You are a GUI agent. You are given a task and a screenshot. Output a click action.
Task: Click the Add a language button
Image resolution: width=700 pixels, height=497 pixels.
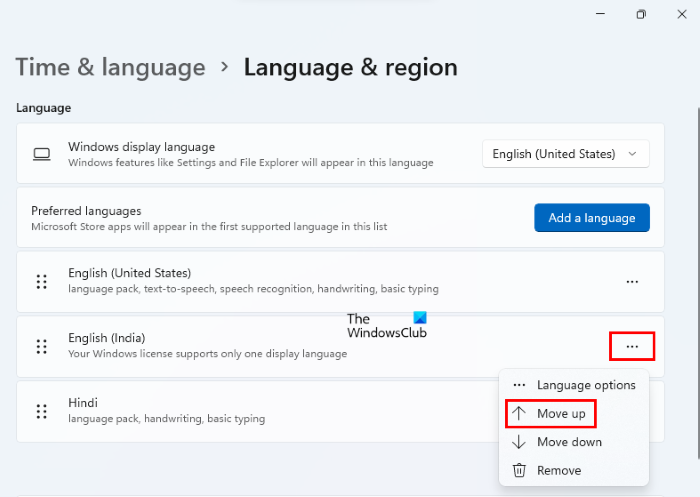point(591,218)
